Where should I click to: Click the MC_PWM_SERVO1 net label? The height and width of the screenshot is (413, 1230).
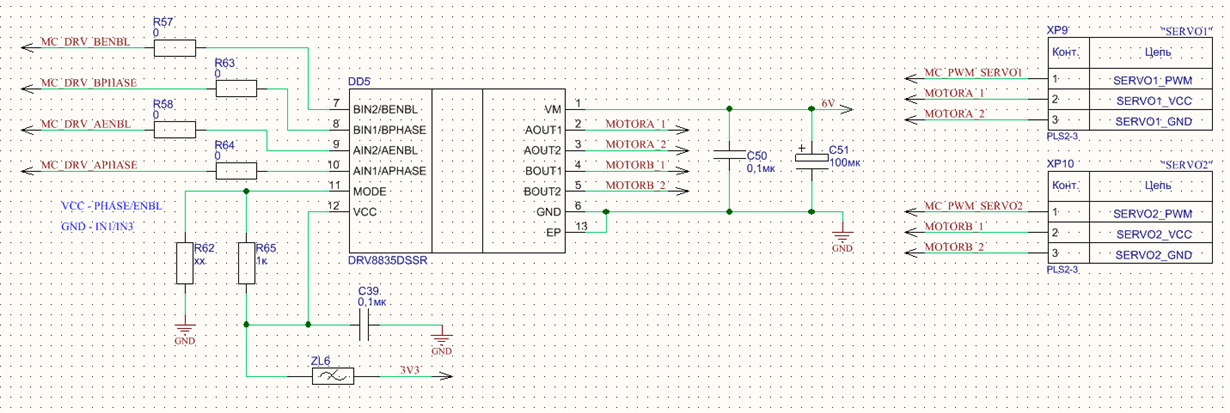[x=972, y=72]
